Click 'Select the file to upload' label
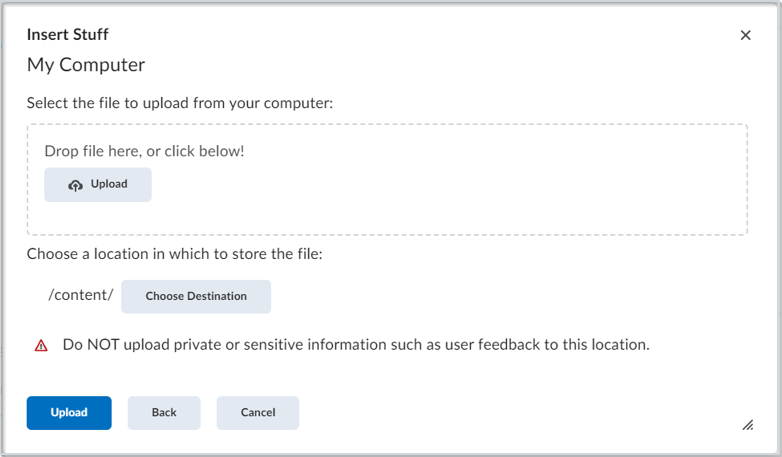Image resolution: width=782 pixels, height=457 pixels. click(x=180, y=102)
